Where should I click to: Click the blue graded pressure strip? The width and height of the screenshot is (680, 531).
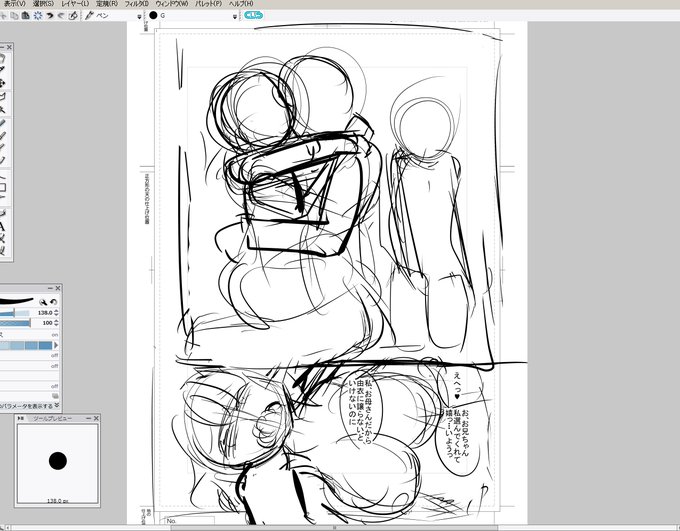(x=26, y=345)
